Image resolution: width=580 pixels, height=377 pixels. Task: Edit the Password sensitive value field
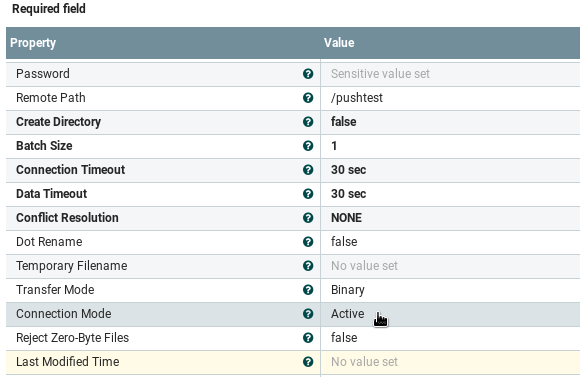pyautogui.click(x=450, y=74)
